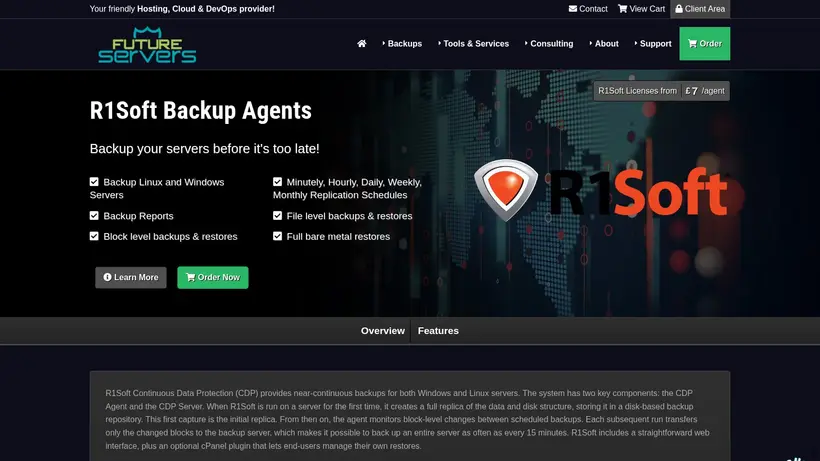The width and height of the screenshot is (820, 461).
Task: Click 'Your friendly Hosting, Cloud & DevOps provider!' text
Action: 182,8
